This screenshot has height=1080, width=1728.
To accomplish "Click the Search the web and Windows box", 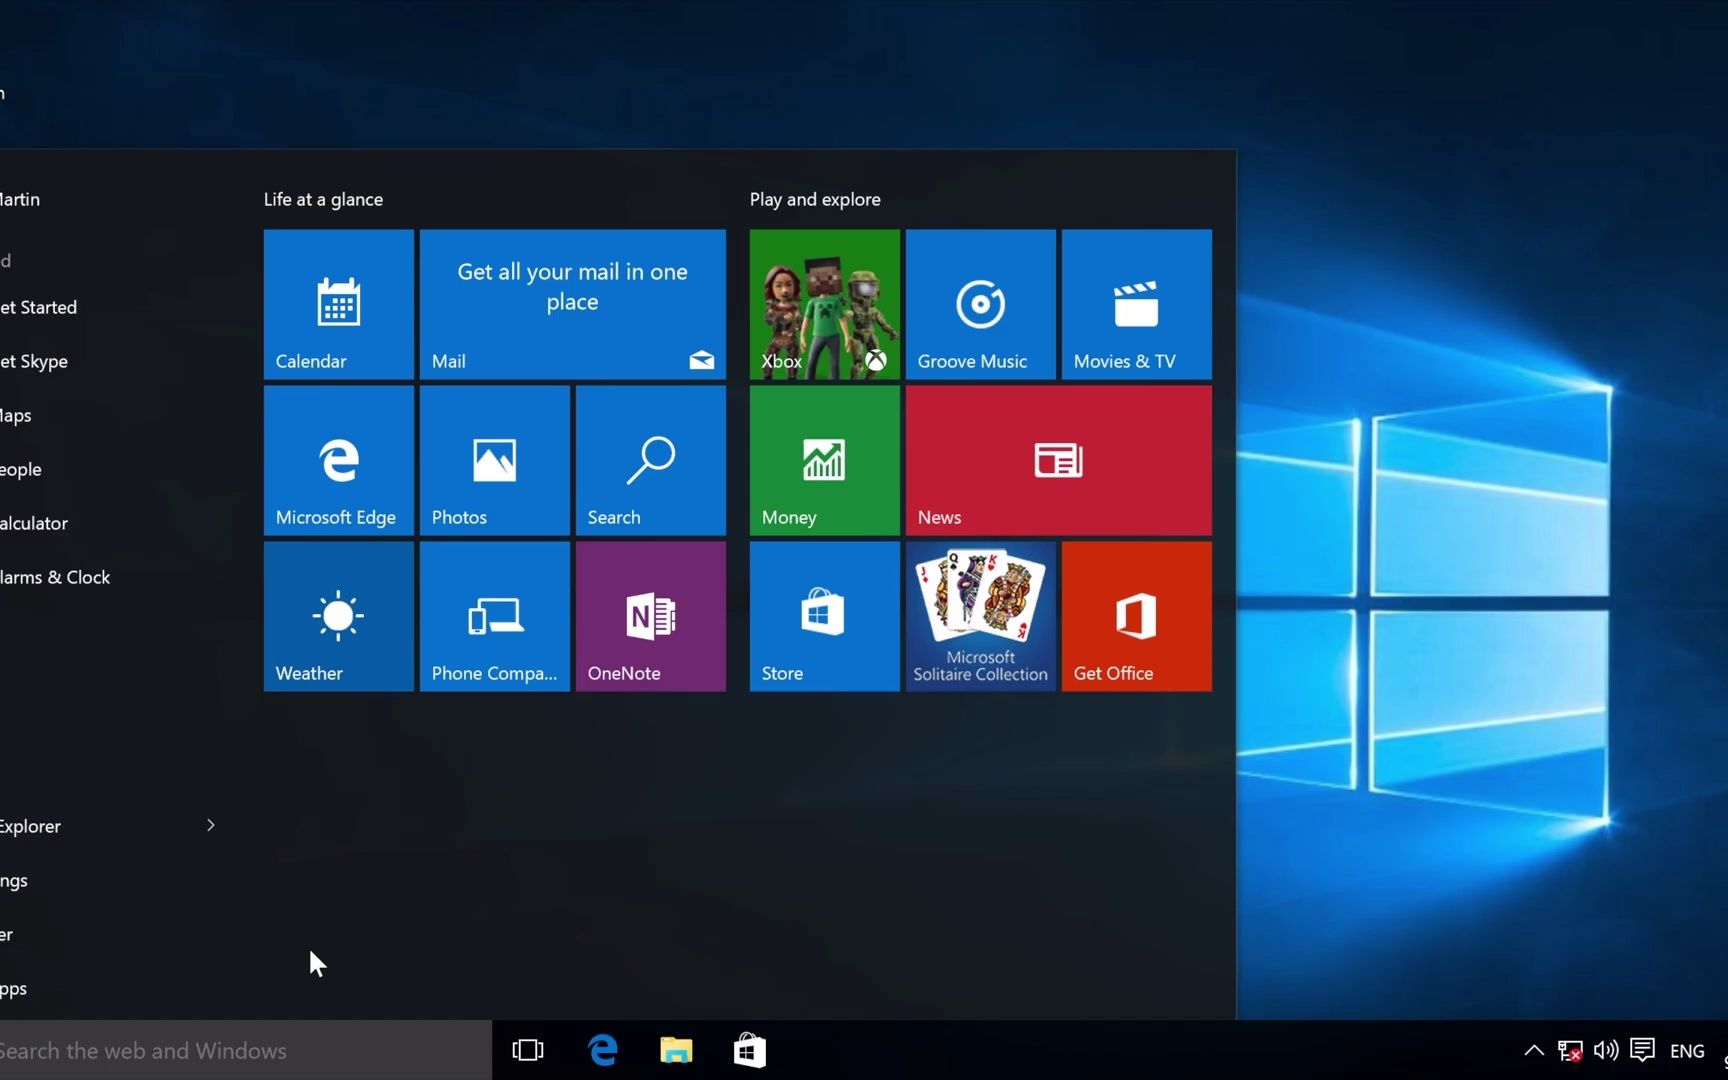I will (x=200, y=1050).
